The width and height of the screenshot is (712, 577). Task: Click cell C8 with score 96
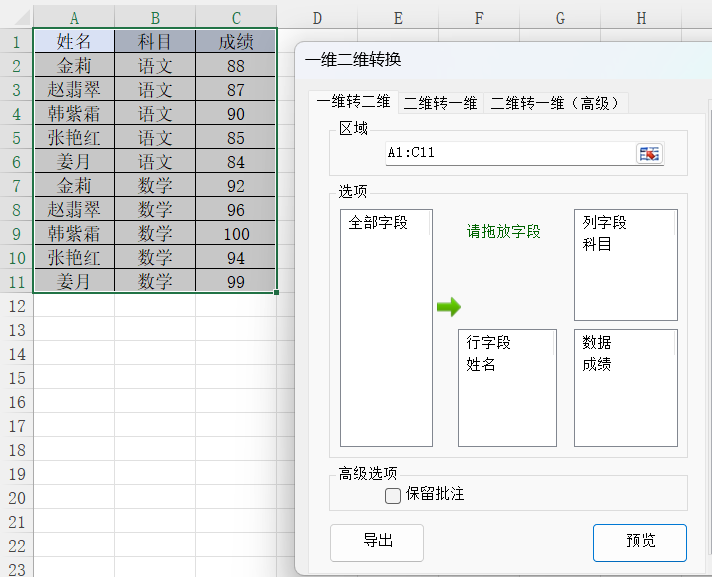point(236,210)
